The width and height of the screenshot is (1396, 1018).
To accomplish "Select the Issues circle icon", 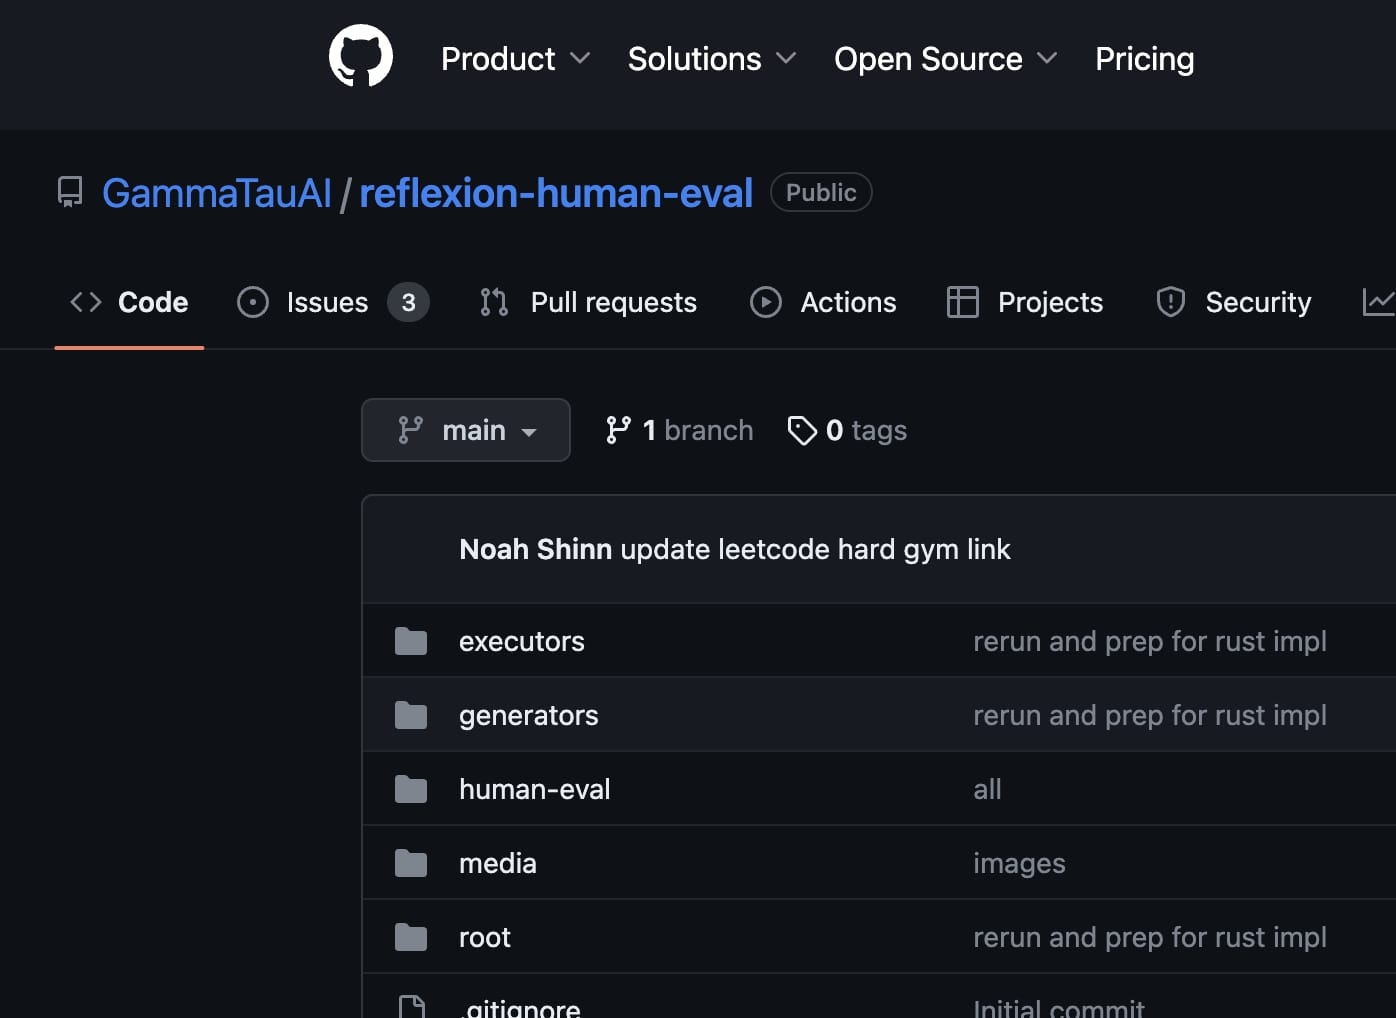I will [252, 302].
